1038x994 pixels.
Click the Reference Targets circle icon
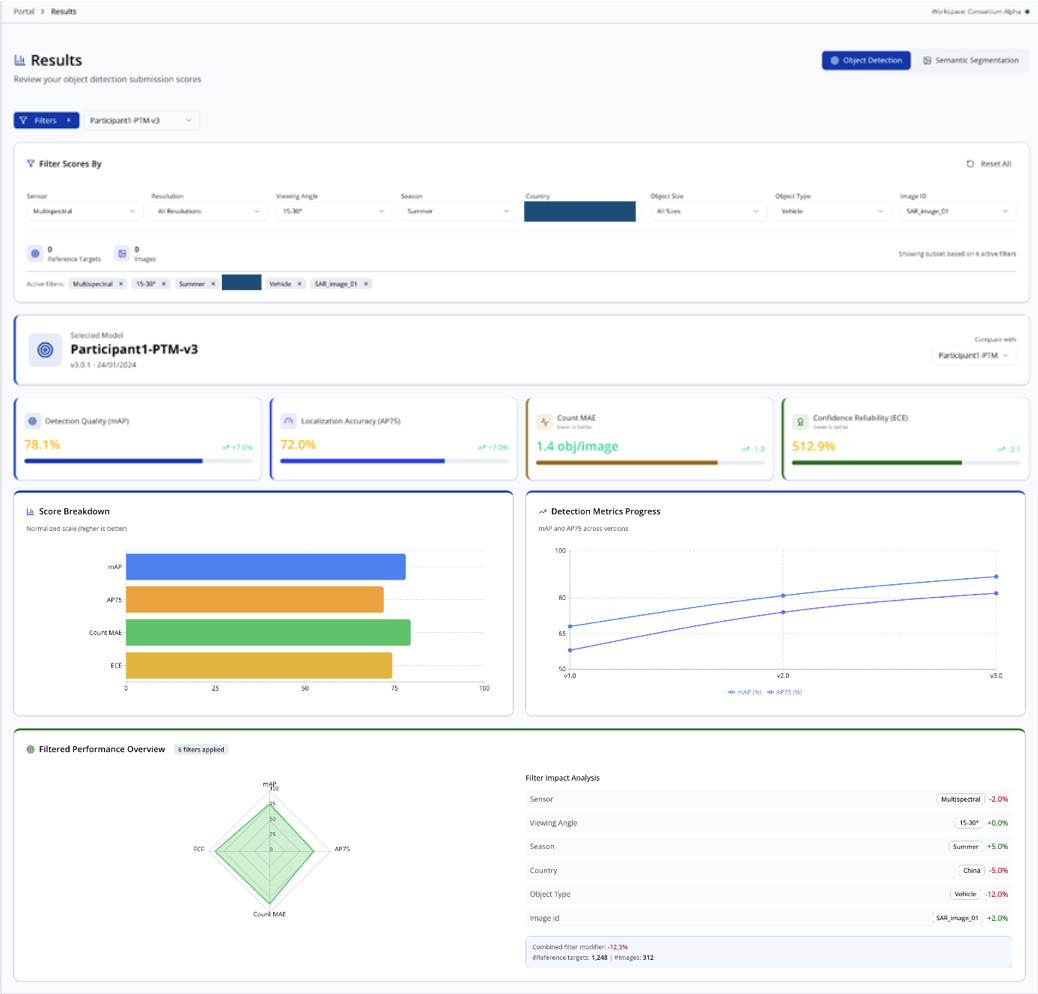tap(35, 253)
